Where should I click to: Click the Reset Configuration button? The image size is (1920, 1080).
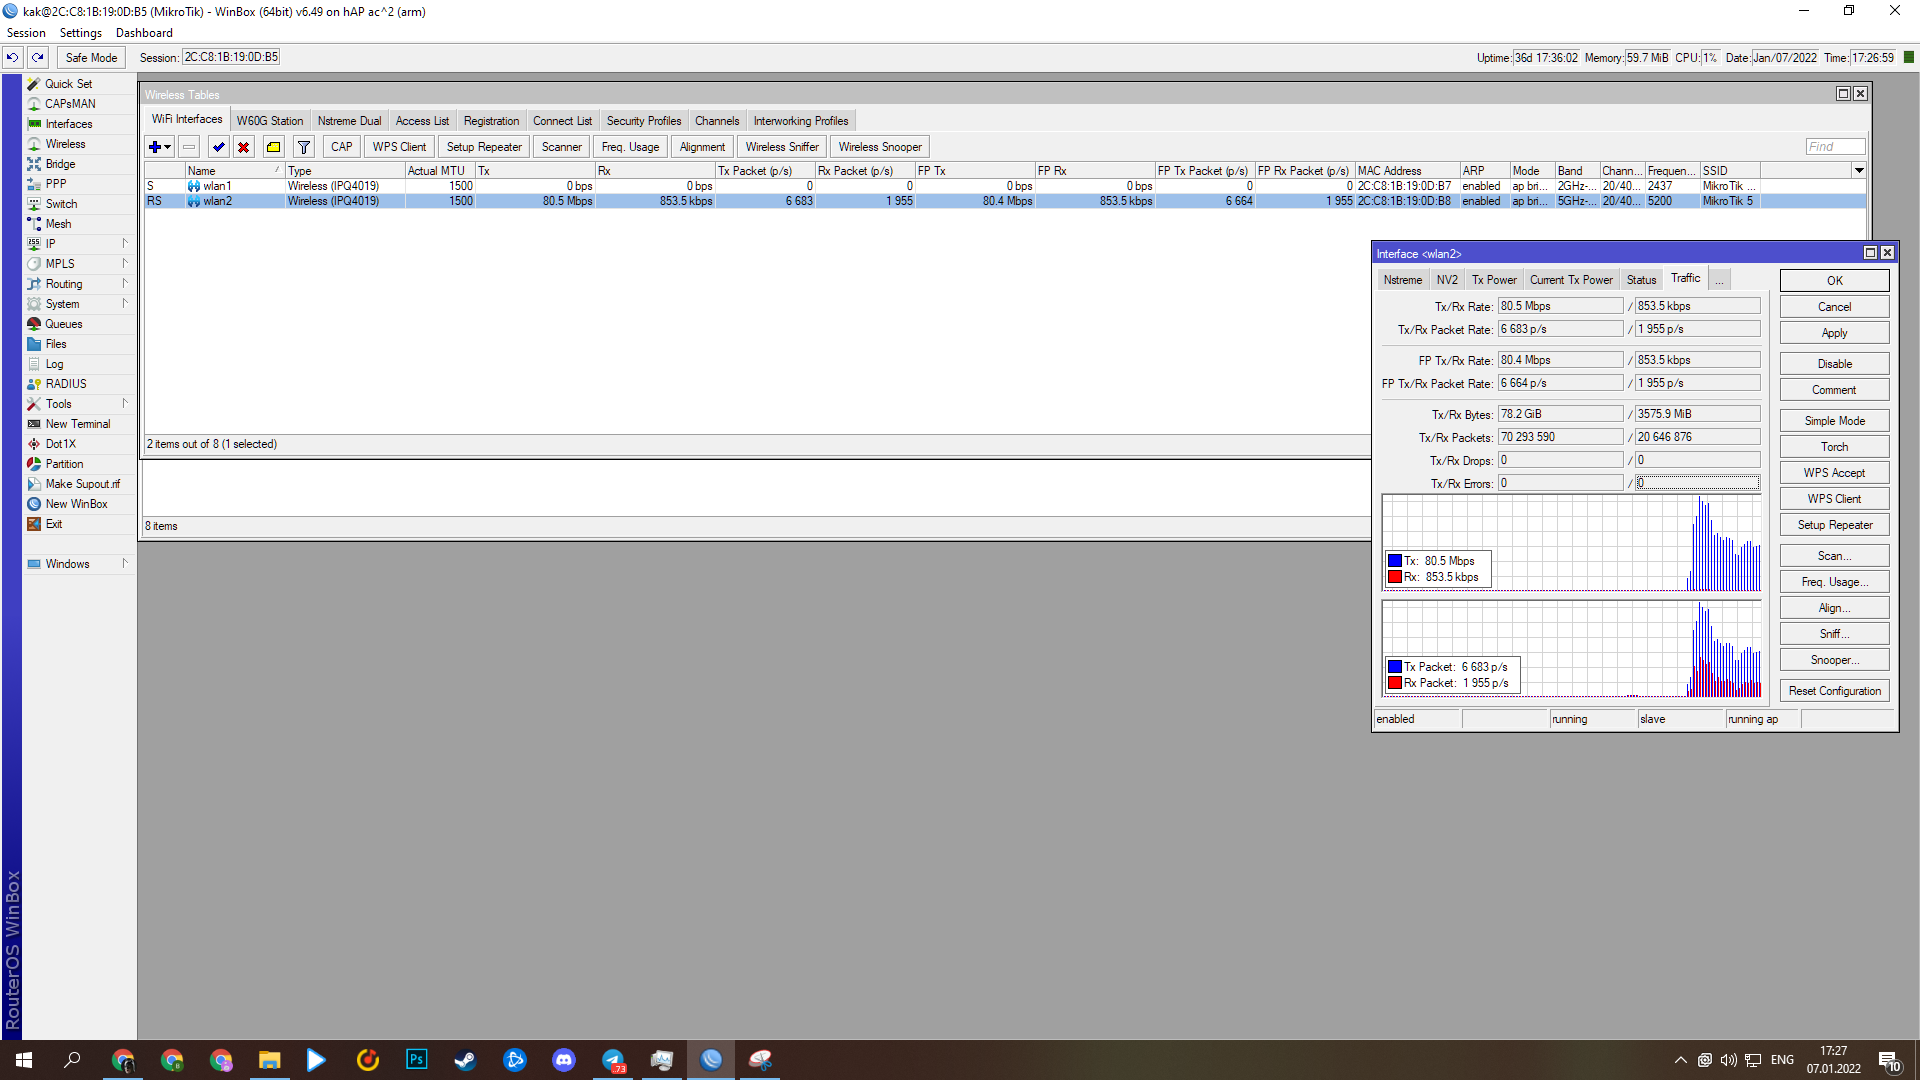point(1834,691)
